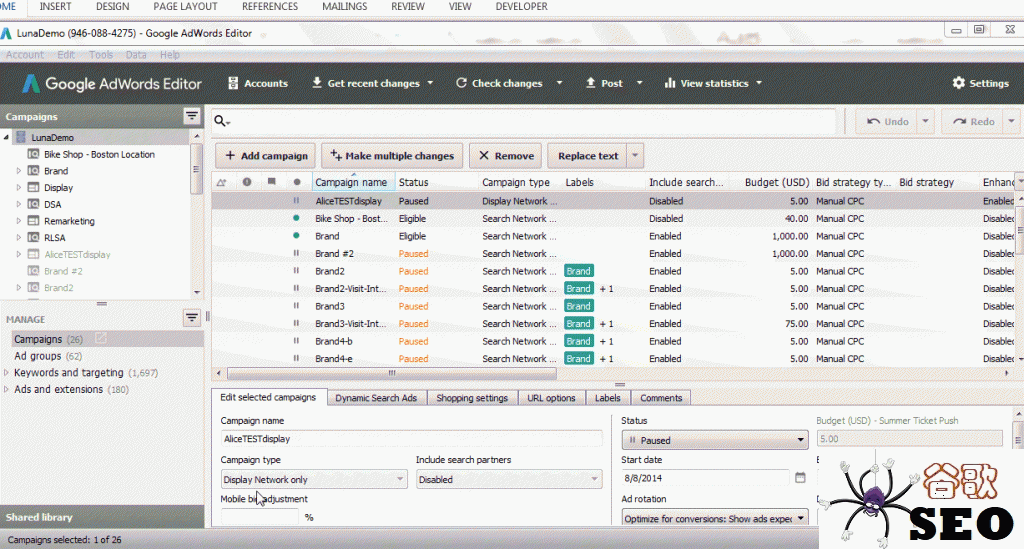Open Replace text dropdown arrow
1024x549 pixels.
point(635,155)
